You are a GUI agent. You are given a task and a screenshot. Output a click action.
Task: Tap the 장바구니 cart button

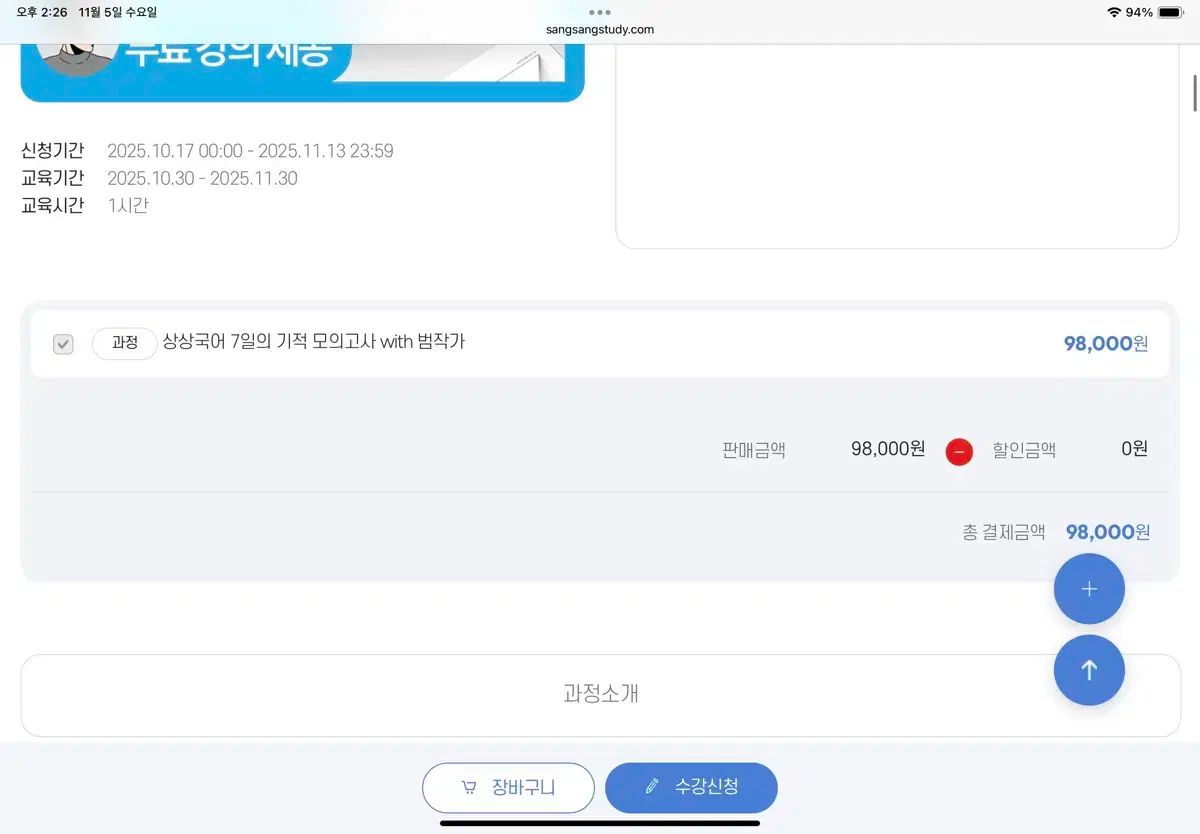(508, 787)
